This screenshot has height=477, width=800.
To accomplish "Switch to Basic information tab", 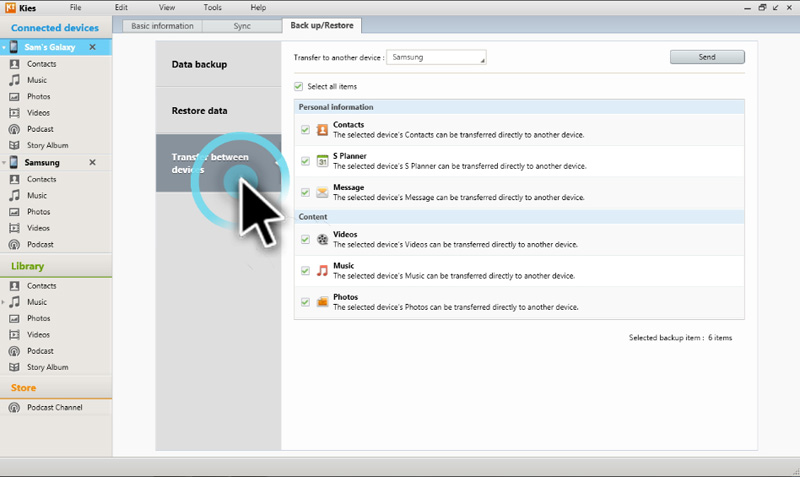I will tap(162, 26).
